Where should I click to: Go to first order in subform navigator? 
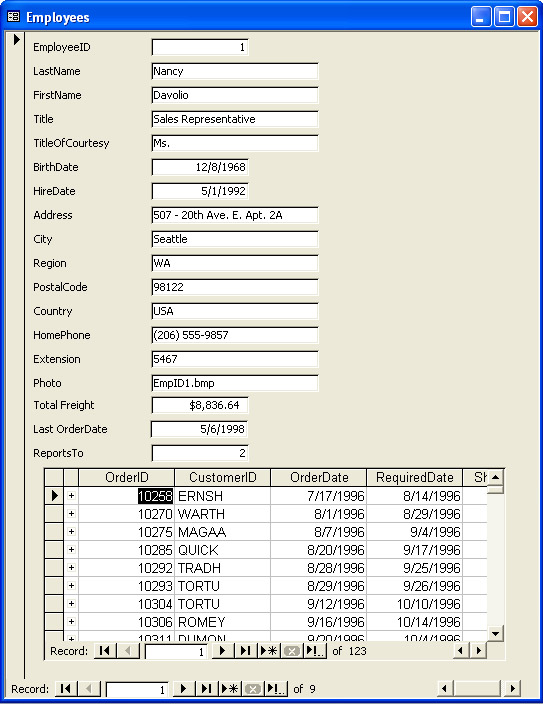pyautogui.click(x=105, y=651)
